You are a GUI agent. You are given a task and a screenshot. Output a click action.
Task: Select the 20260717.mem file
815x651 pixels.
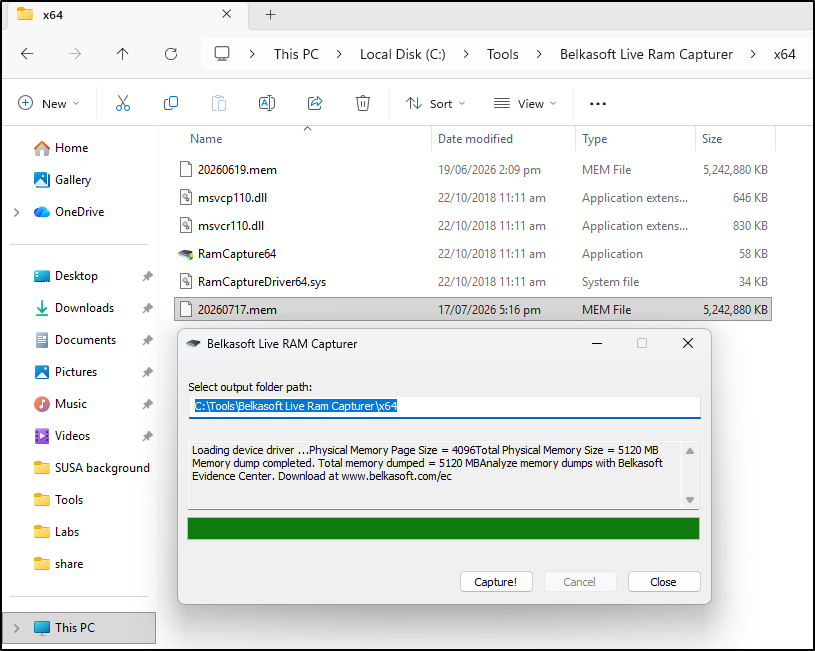click(472, 309)
